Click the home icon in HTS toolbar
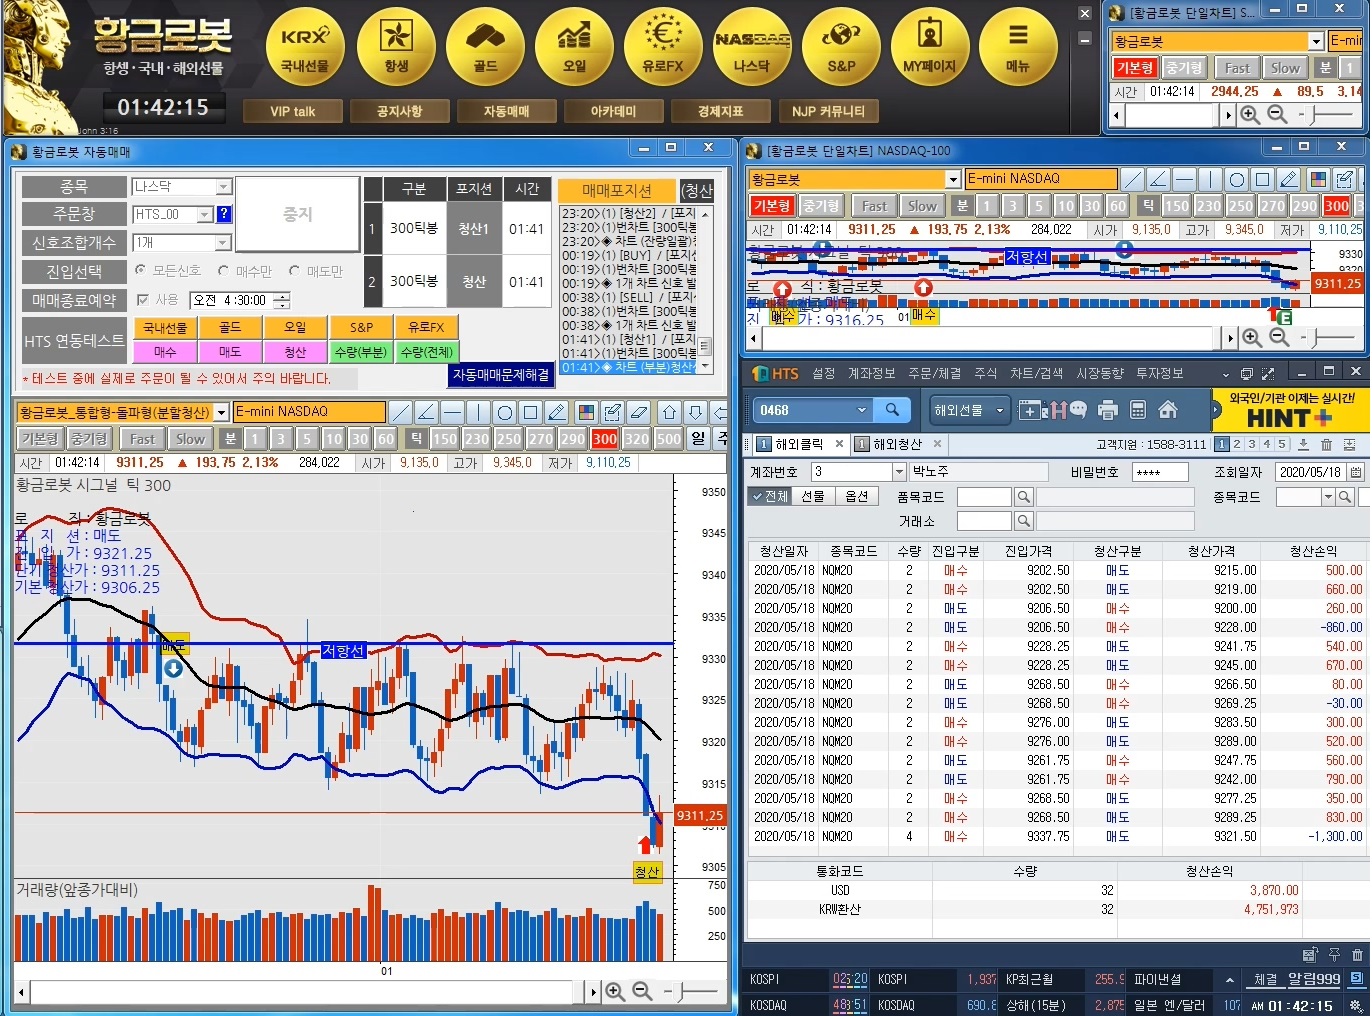This screenshot has width=1372, height=1016. [1167, 409]
